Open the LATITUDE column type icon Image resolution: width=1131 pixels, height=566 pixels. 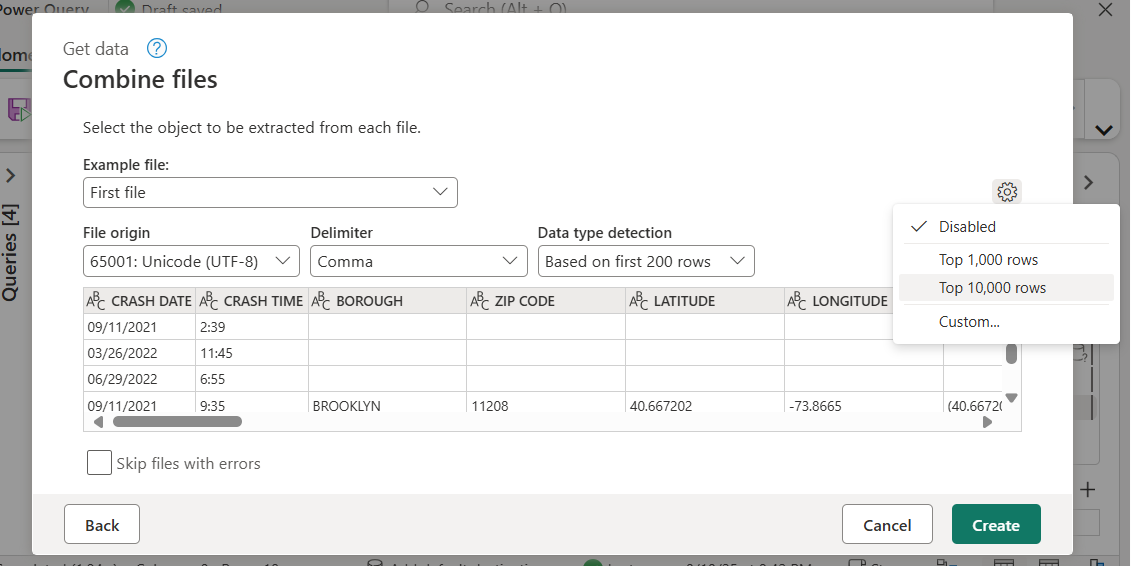(x=638, y=301)
